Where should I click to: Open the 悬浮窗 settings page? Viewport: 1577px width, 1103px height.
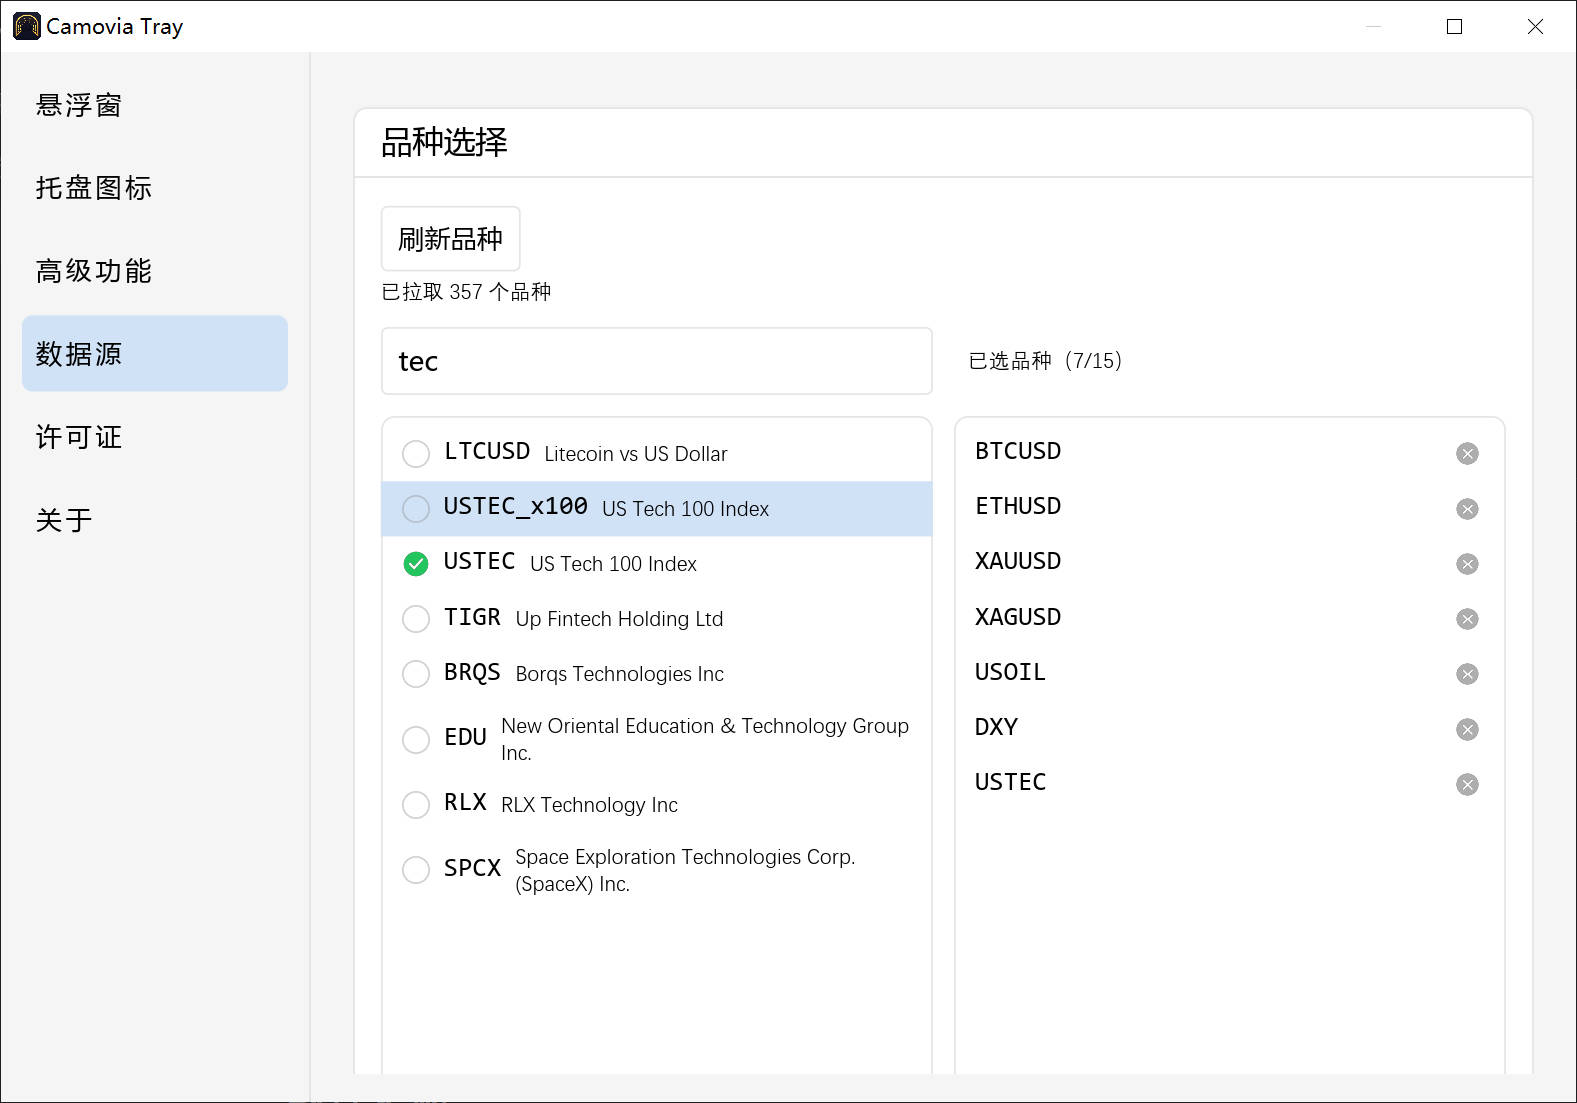click(155, 105)
